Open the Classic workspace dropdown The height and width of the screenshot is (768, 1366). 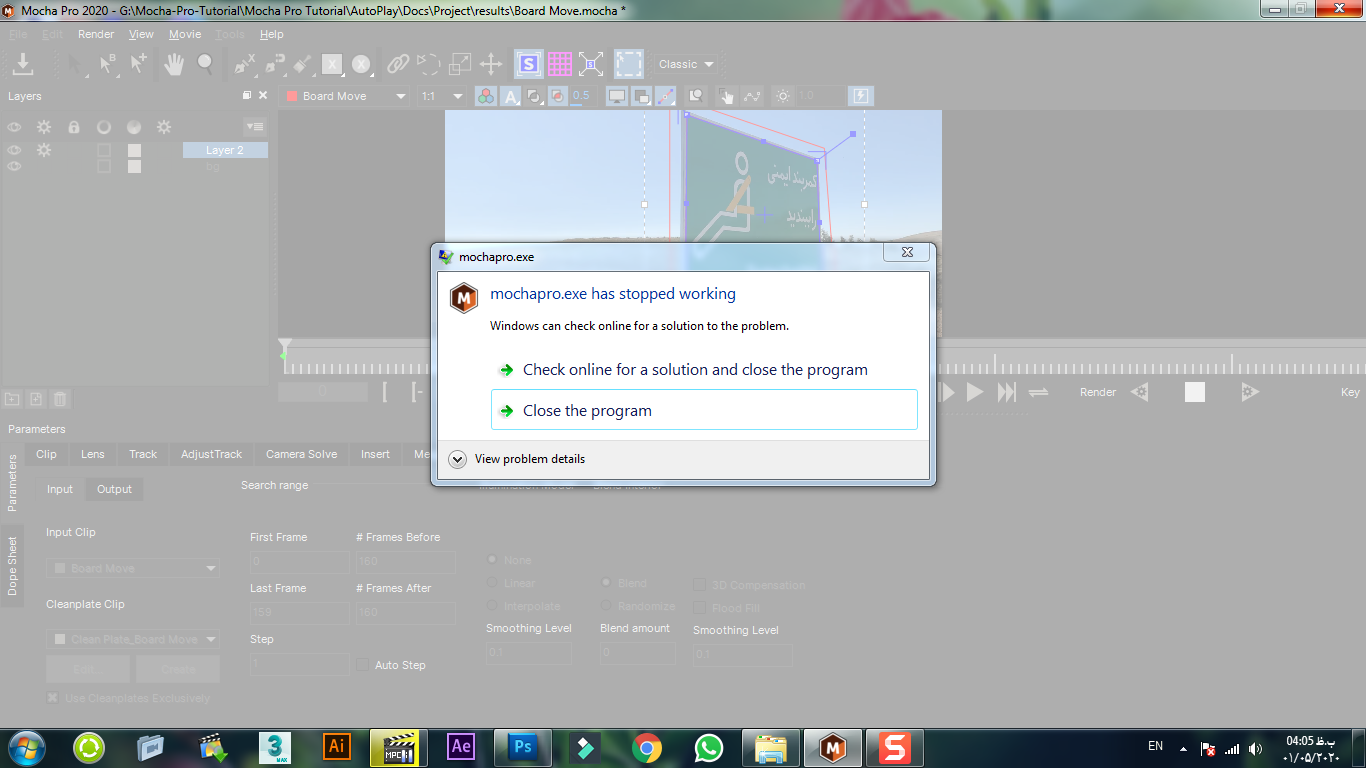point(687,64)
